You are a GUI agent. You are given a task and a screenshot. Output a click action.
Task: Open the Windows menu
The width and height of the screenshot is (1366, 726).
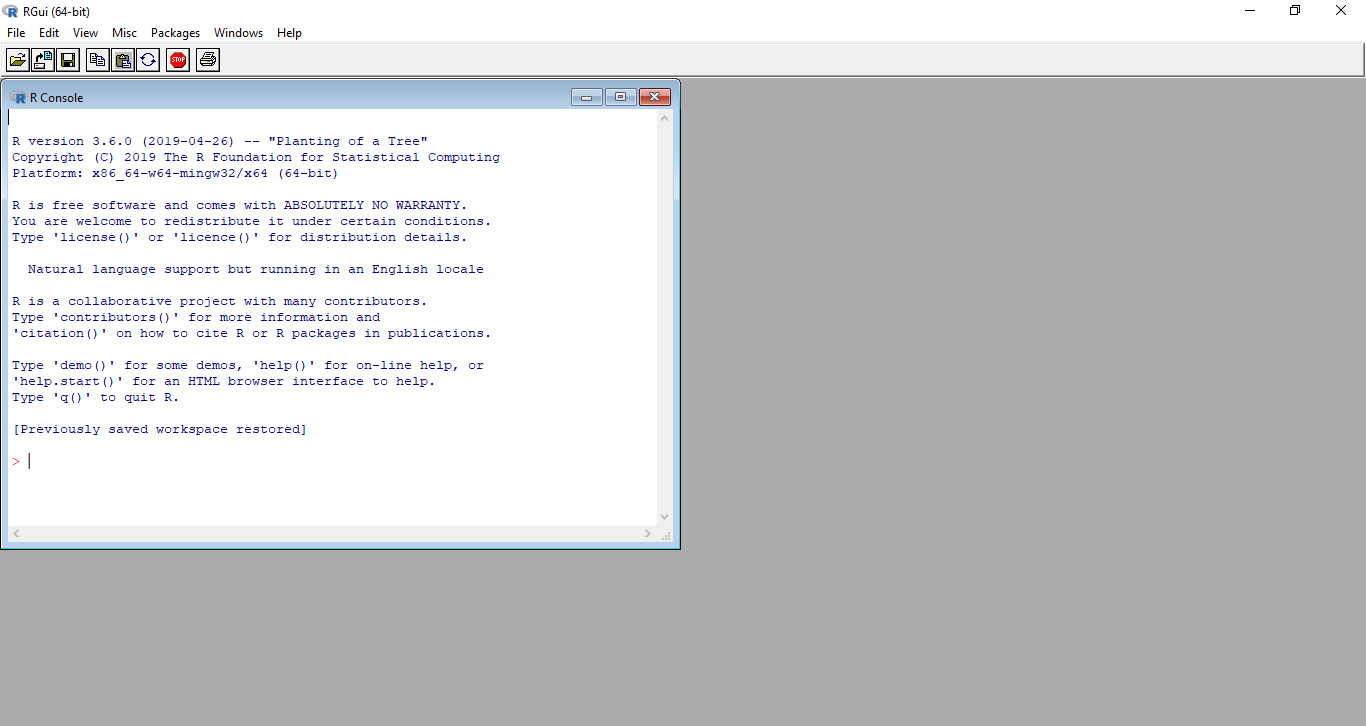click(x=238, y=33)
